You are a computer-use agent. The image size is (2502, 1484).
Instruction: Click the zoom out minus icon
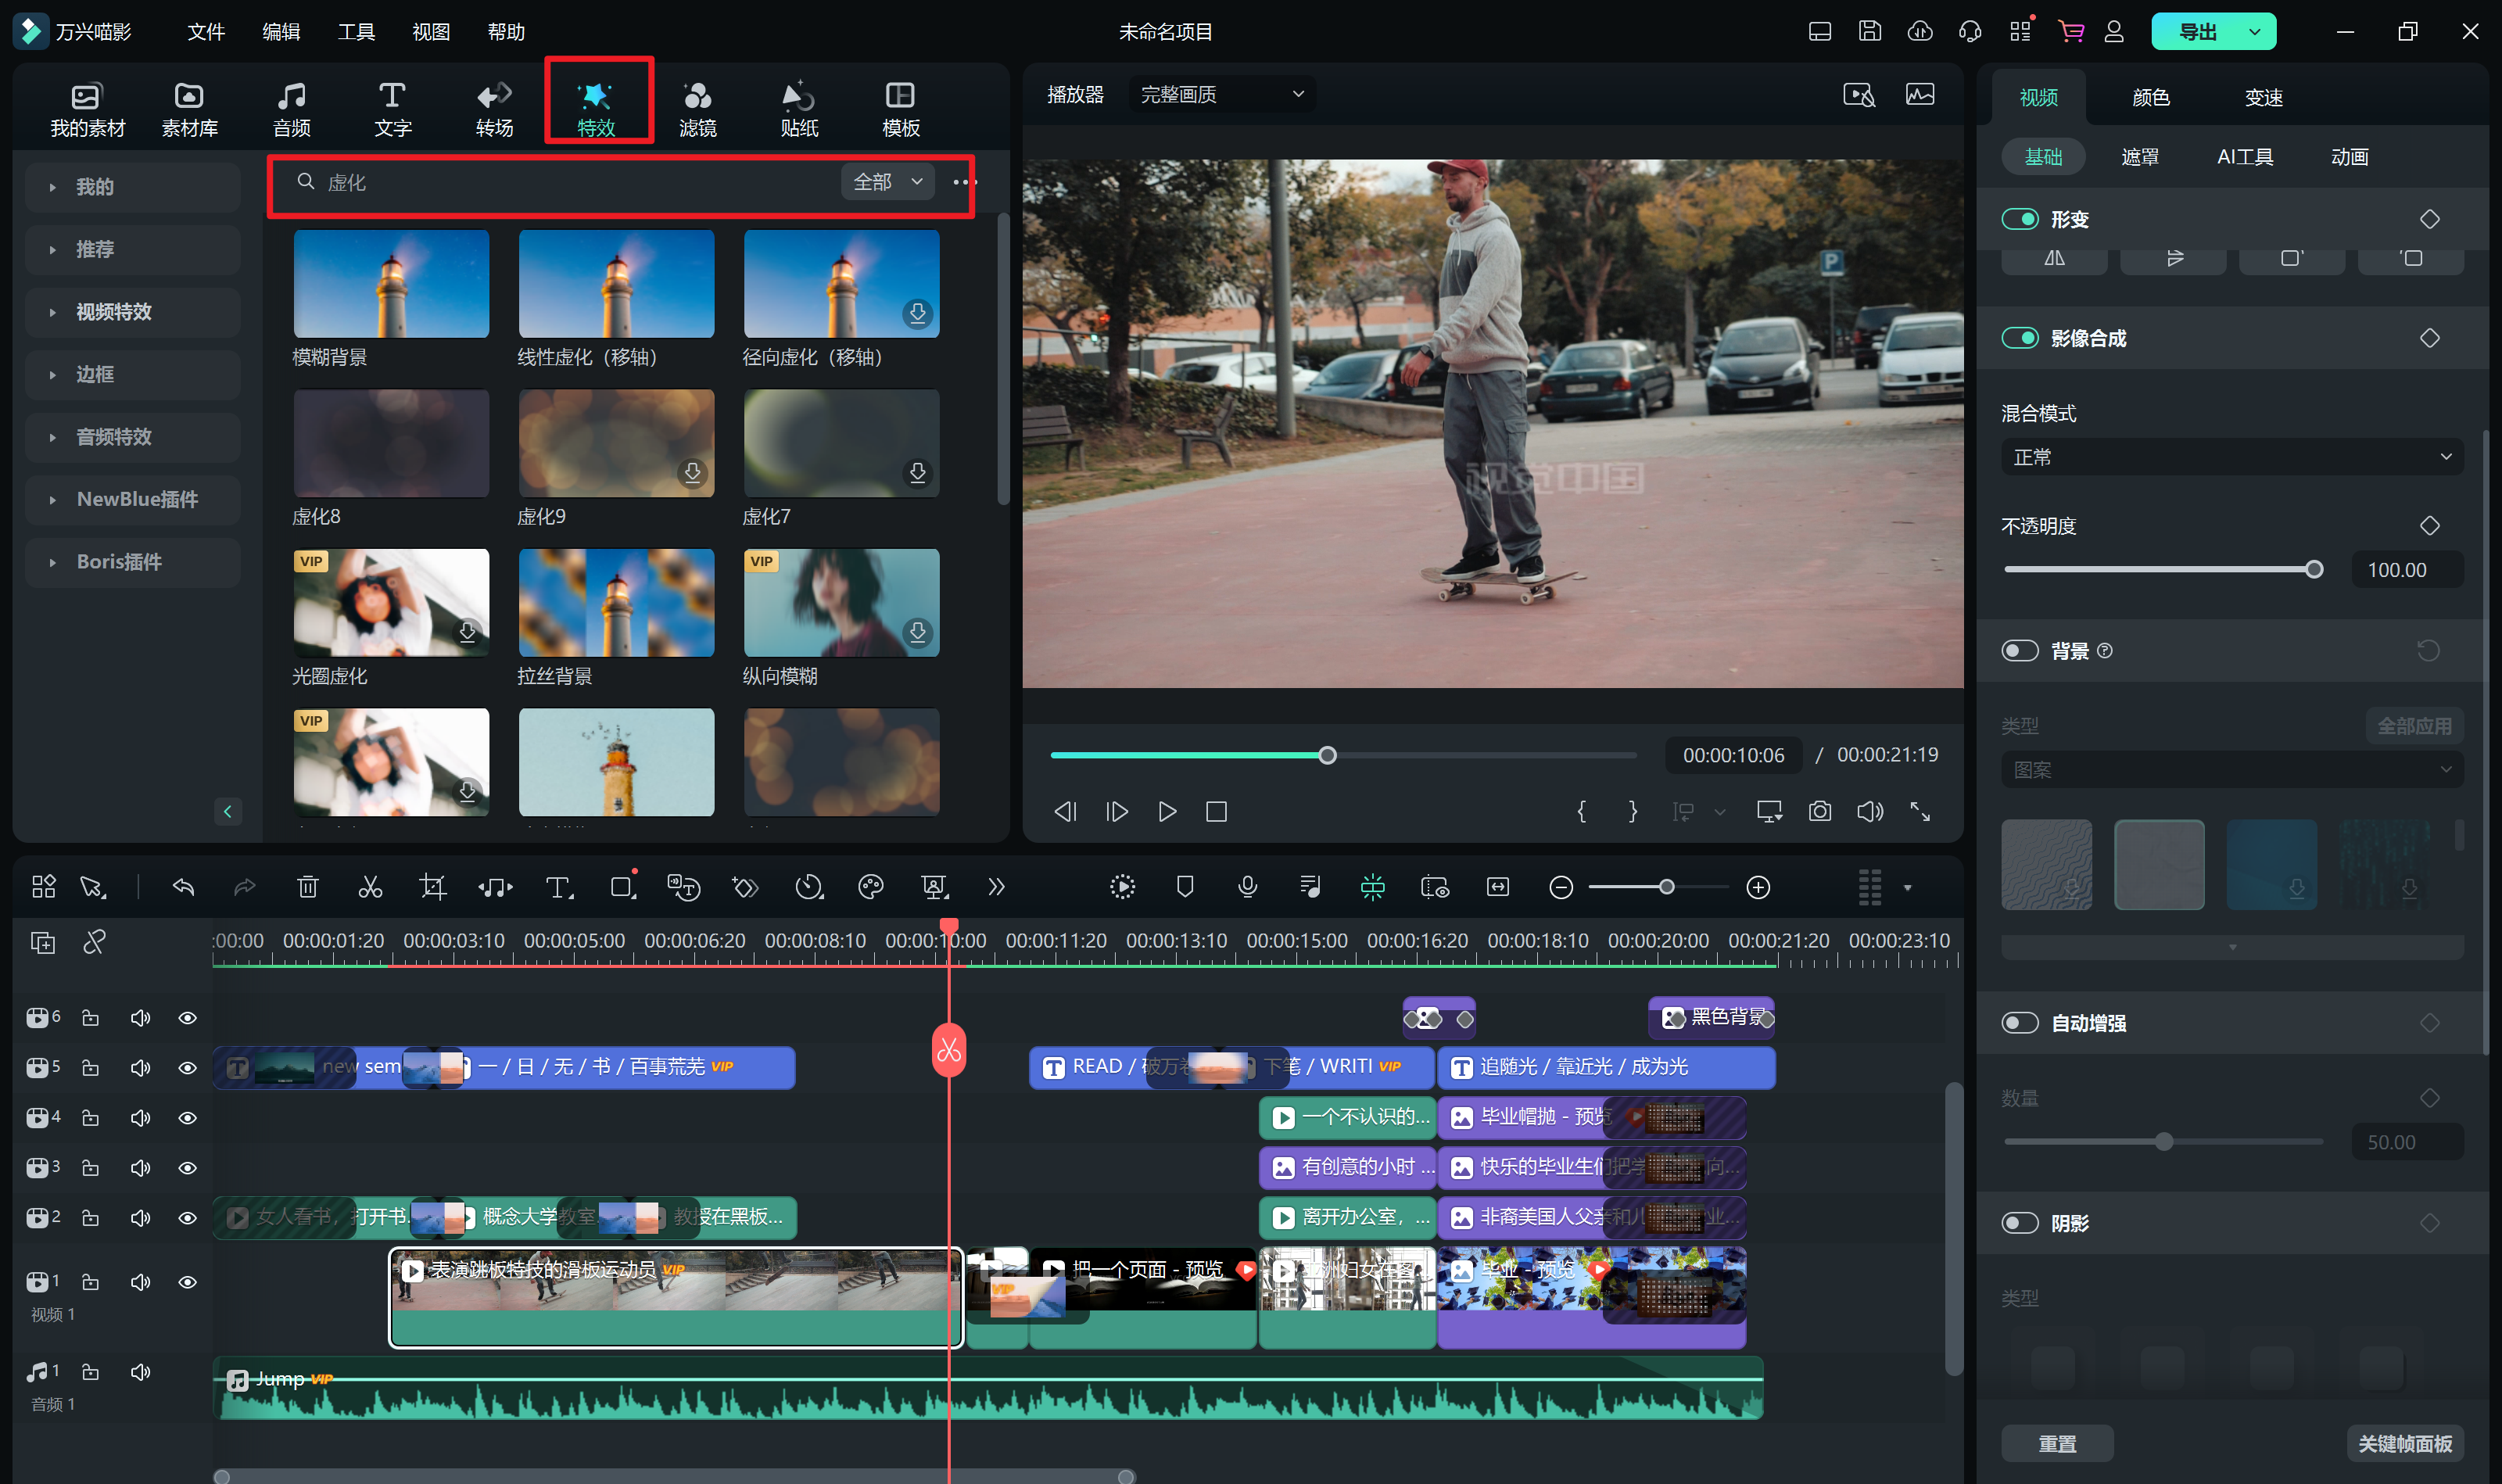[1560, 887]
